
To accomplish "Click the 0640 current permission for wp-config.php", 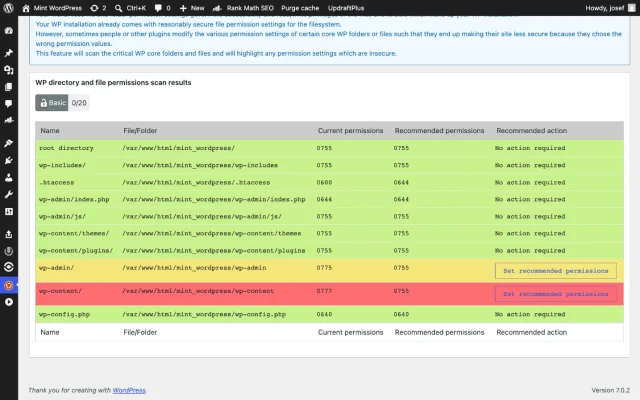I will pyautogui.click(x=324, y=314).
